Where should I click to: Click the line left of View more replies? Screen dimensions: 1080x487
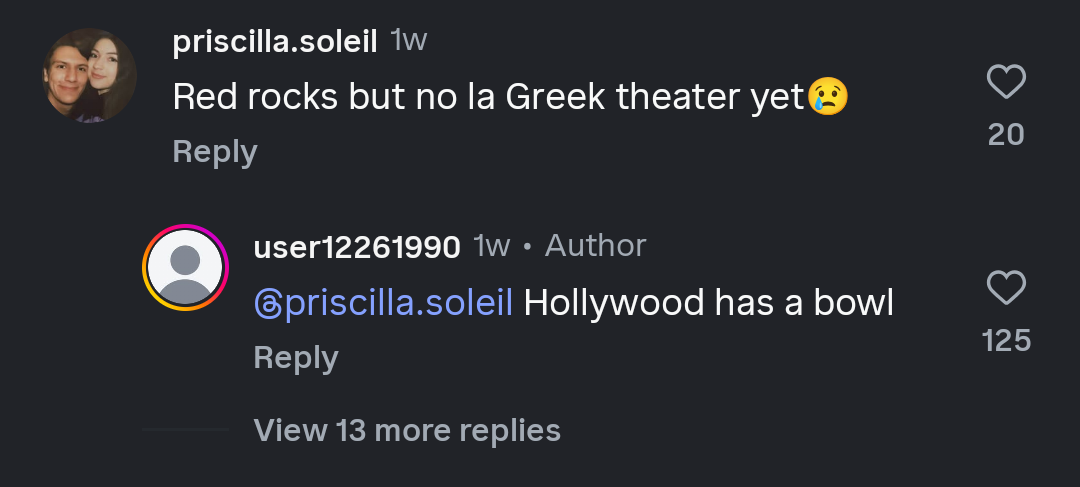pyautogui.click(x=186, y=430)
